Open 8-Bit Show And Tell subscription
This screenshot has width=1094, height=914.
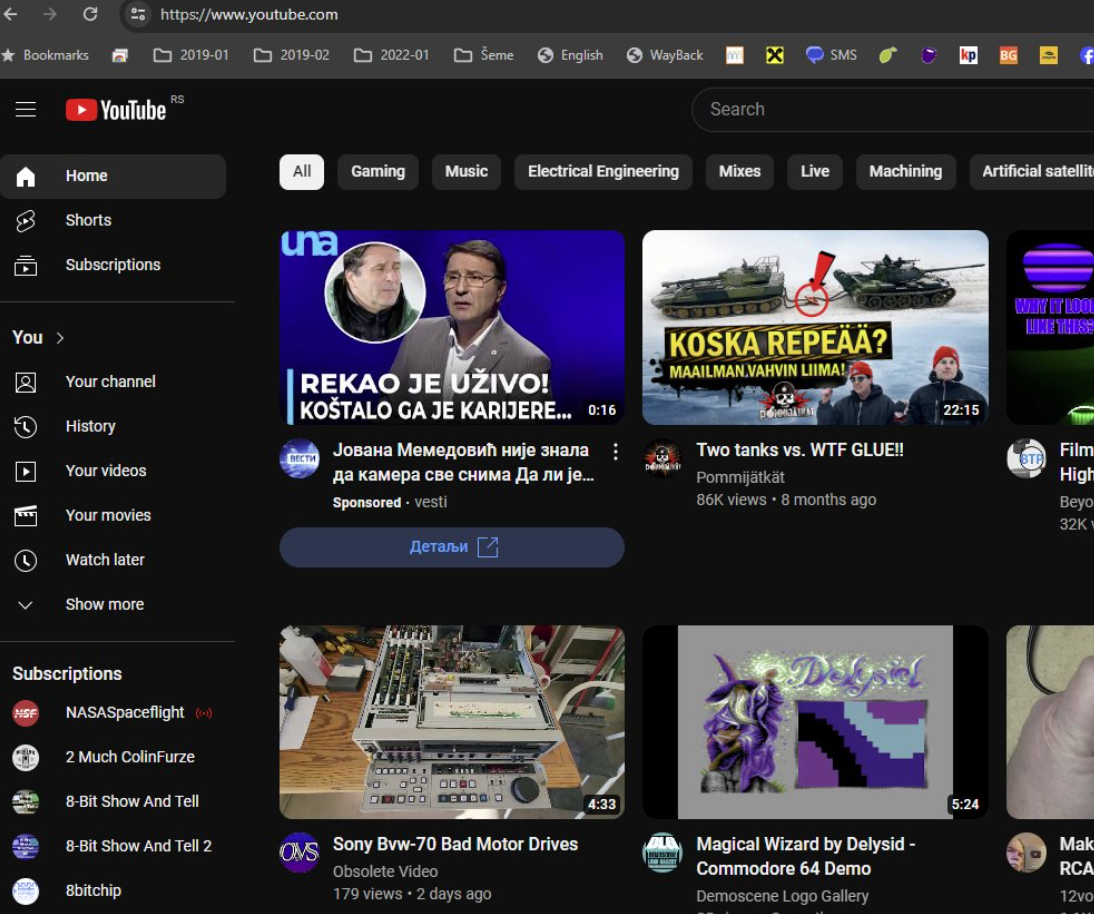pyautogui.click(x=113, y=802)
